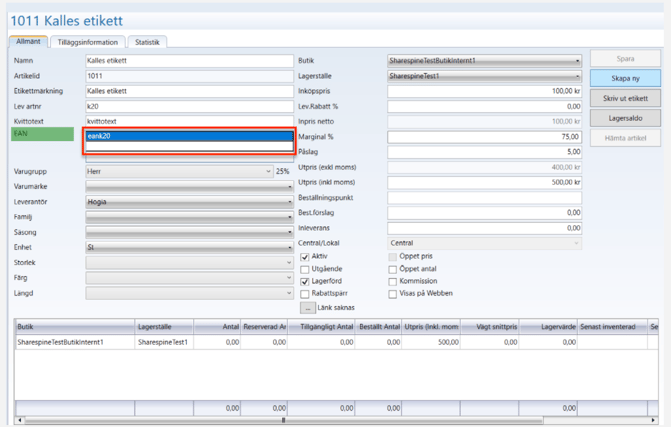Image resolution: width=671 pixels, height=427 pixels.
Task: Open the Statistik tab
Action: (147, 42)
